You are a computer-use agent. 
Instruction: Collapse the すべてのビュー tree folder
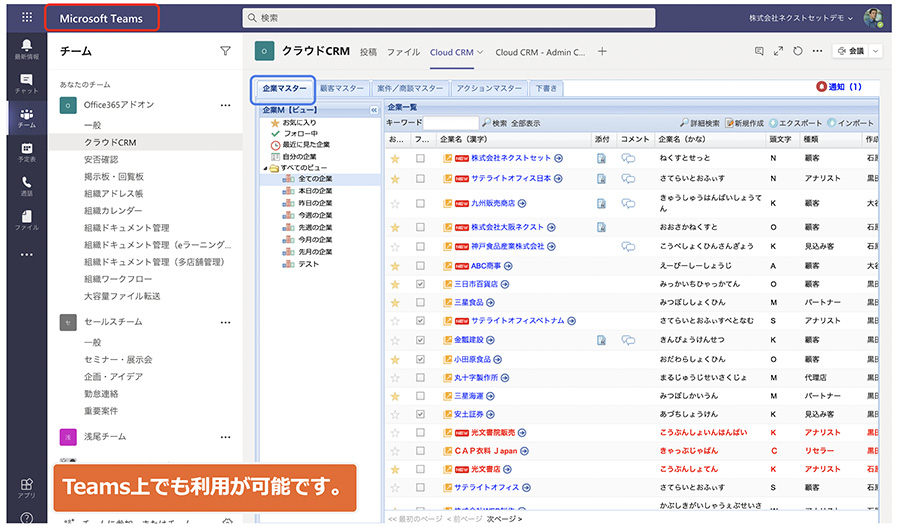pyautogui.click(x=266, y=168)
